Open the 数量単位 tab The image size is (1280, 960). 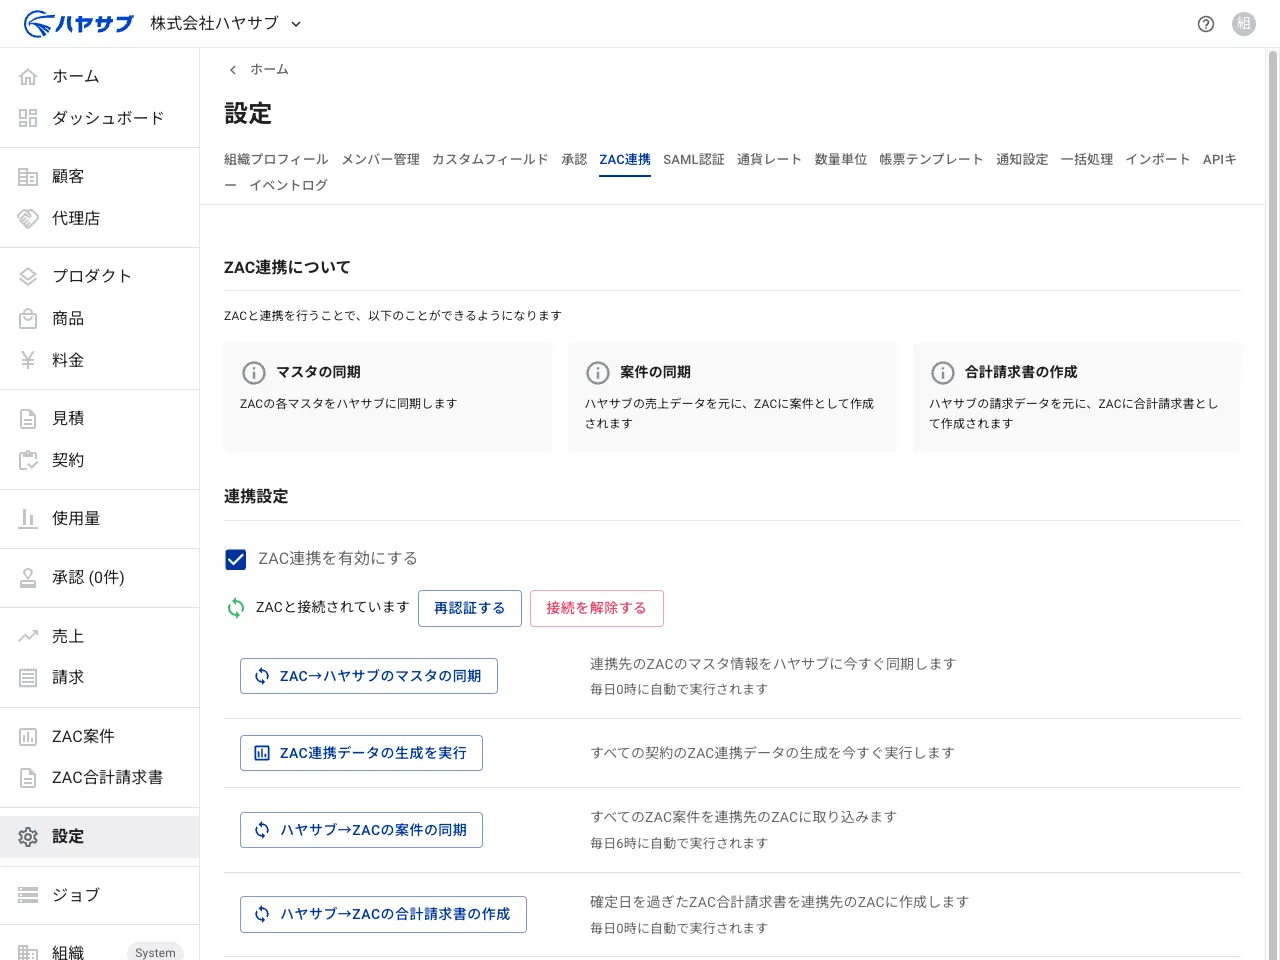click(x=840, y=159)
